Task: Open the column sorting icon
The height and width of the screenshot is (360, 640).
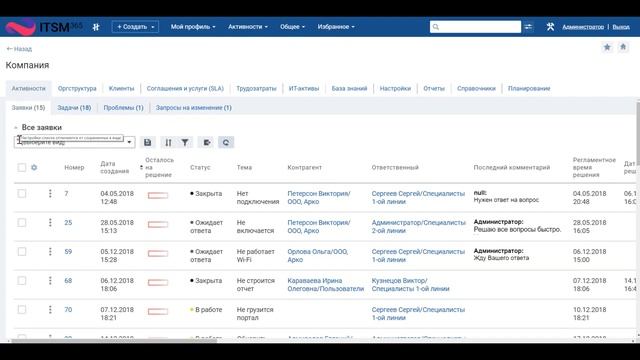Action: pyautogui.click(x=168, y=142)
